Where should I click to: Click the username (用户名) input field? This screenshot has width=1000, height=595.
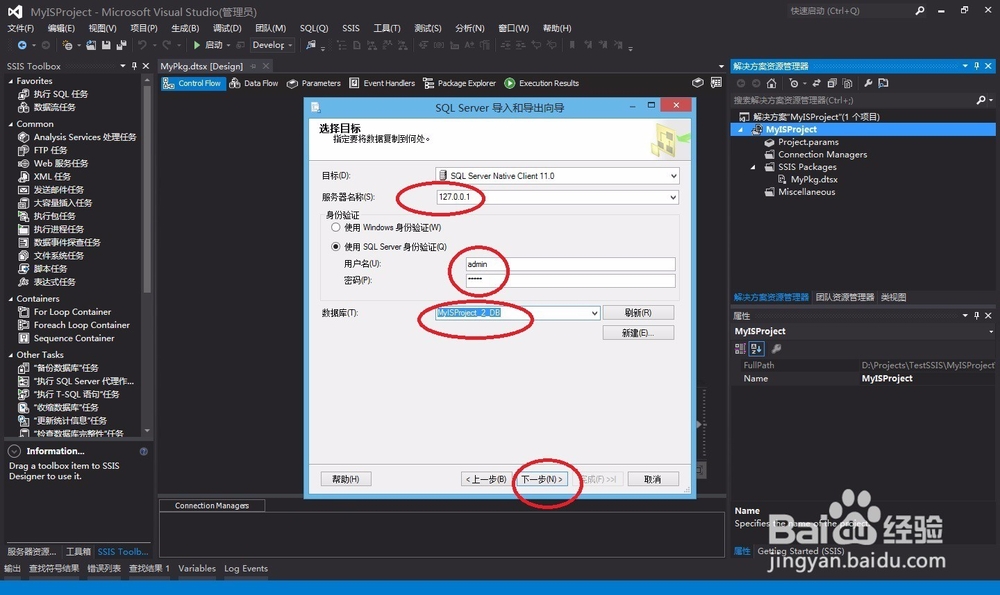click(570, 264)
